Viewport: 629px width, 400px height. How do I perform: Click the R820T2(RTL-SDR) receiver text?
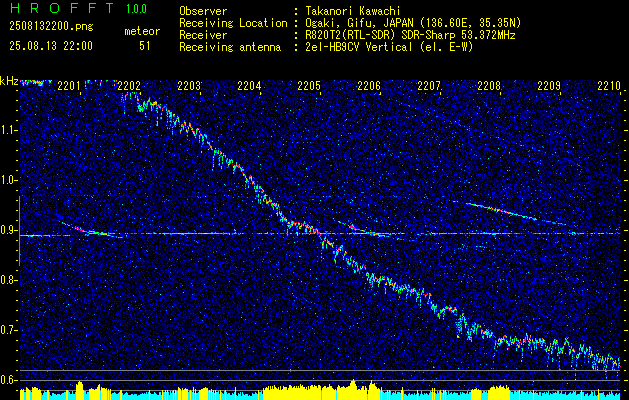click(410, 35)
